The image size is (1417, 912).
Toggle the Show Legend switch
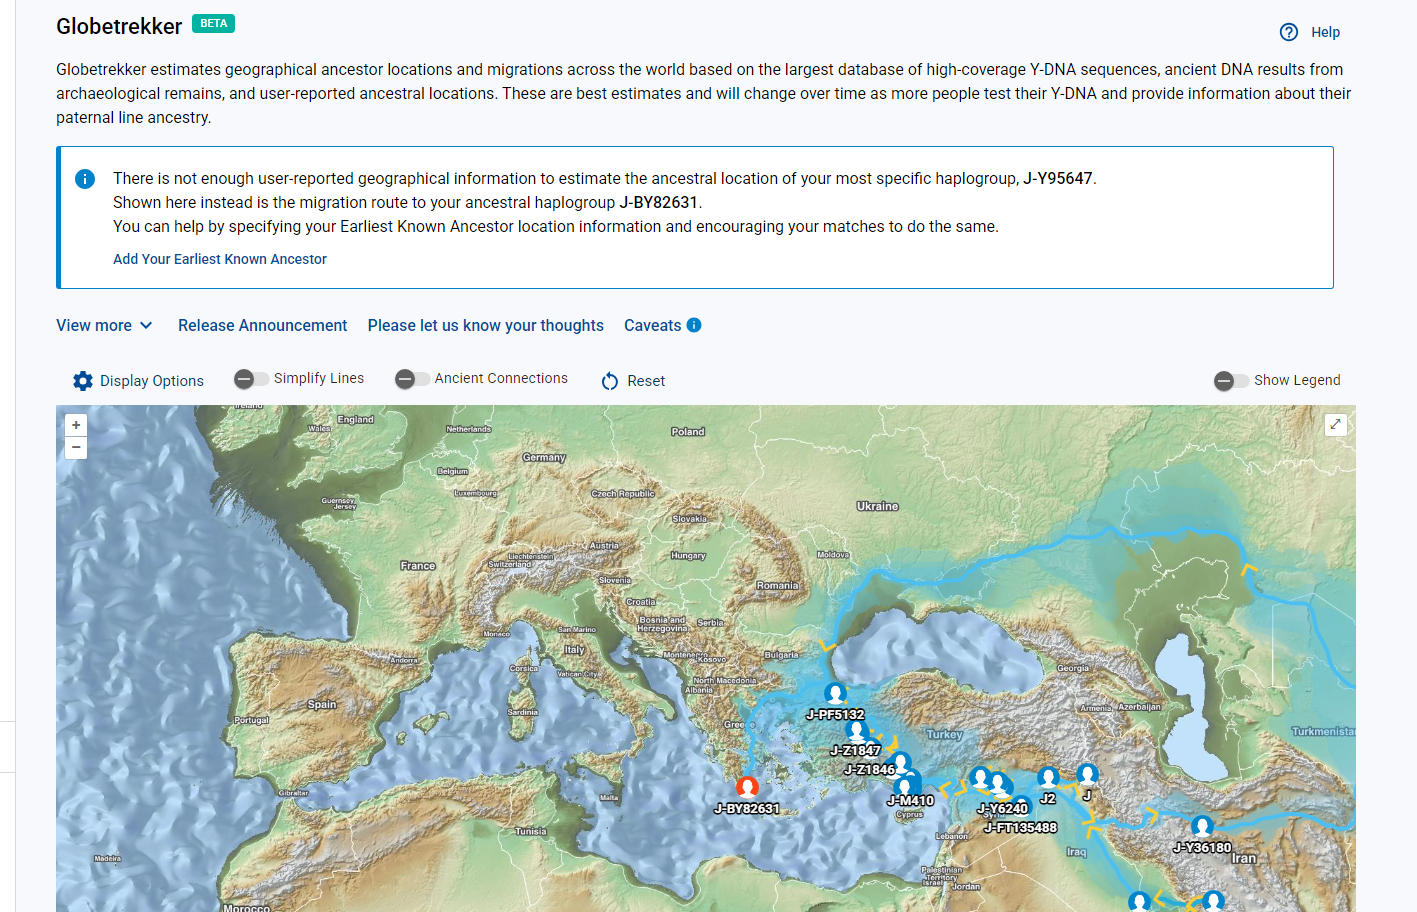pyautogui.click(x=1231, y=381)
